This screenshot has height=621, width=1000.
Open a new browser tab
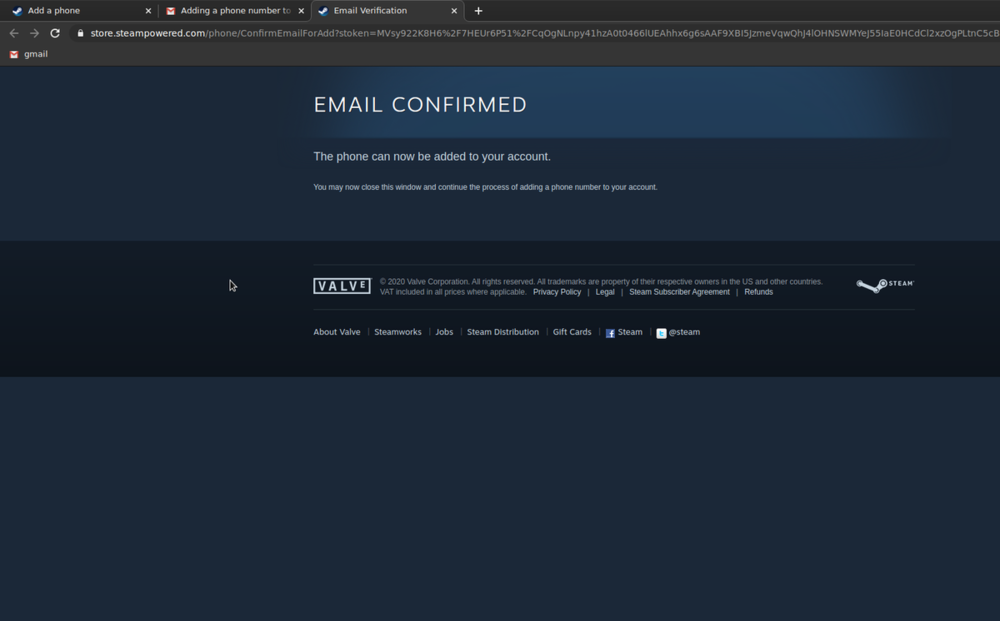[x=478, y=11]
